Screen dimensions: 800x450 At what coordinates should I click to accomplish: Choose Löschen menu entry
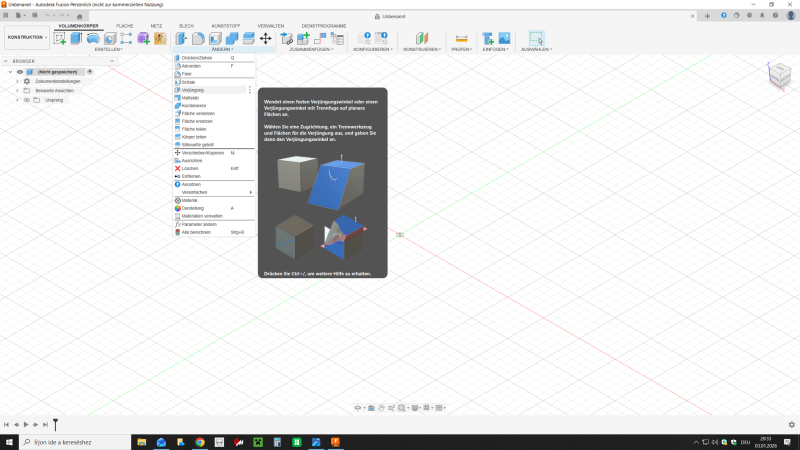pos(214,168)
